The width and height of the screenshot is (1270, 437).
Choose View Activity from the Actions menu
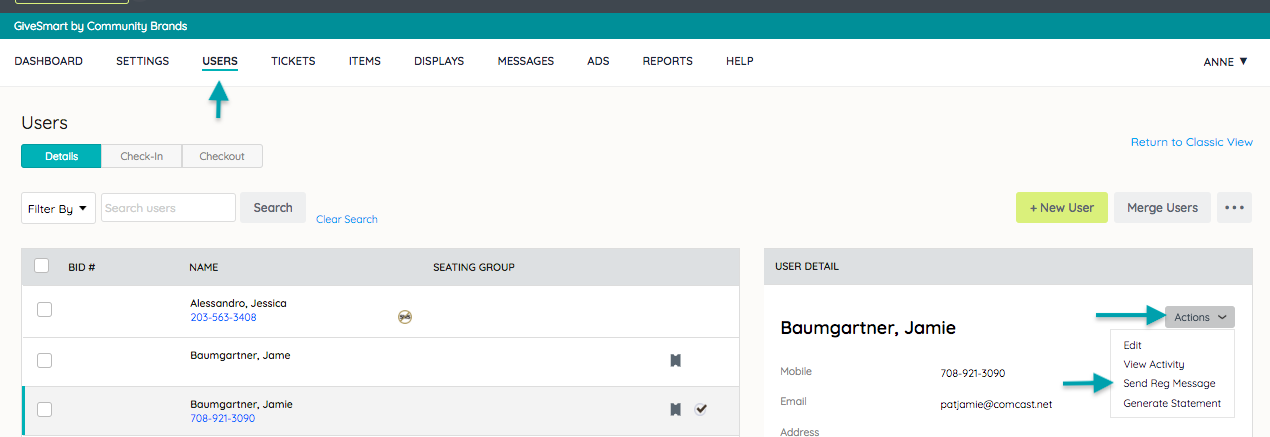click(1153, 365)
